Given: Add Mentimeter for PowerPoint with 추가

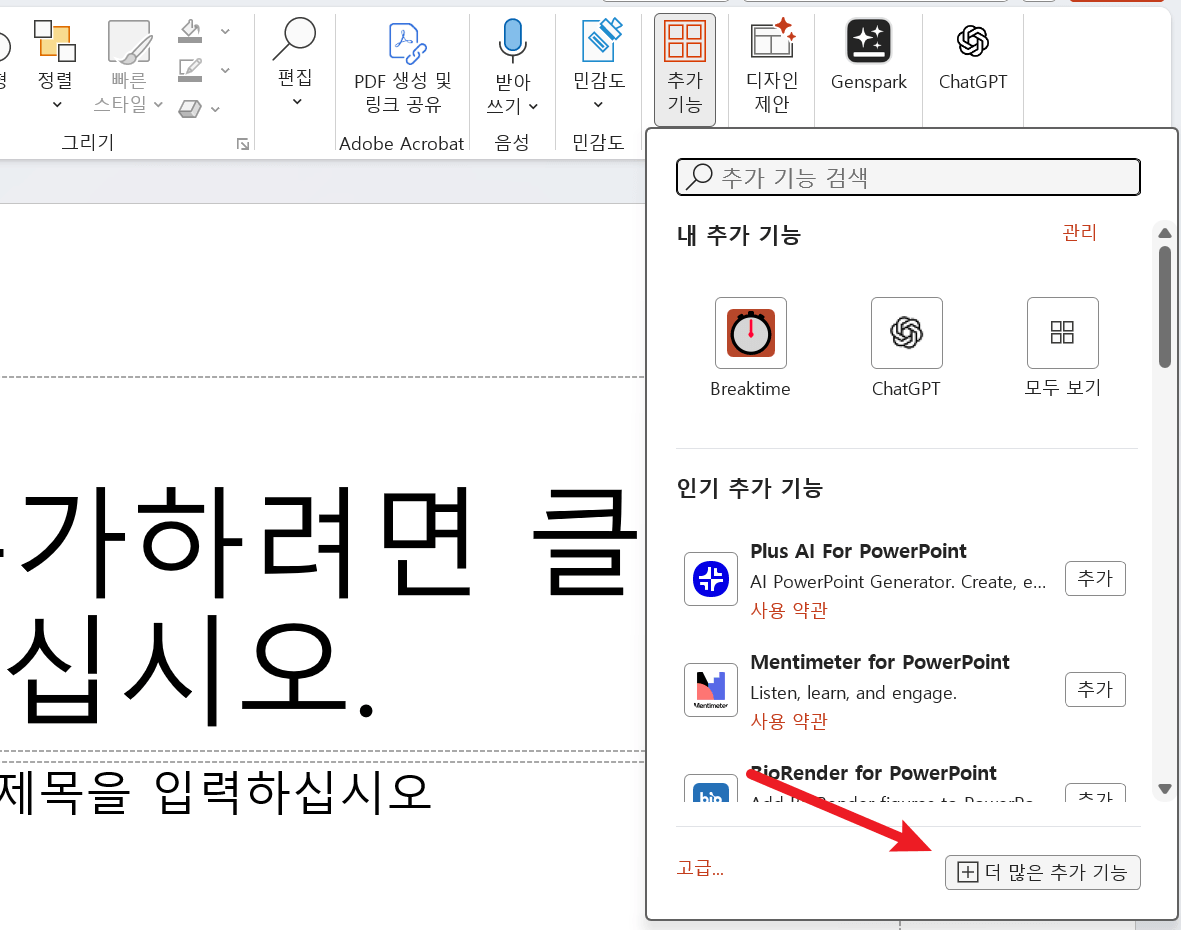Looking at the screenshot, I should [1095, 689].
